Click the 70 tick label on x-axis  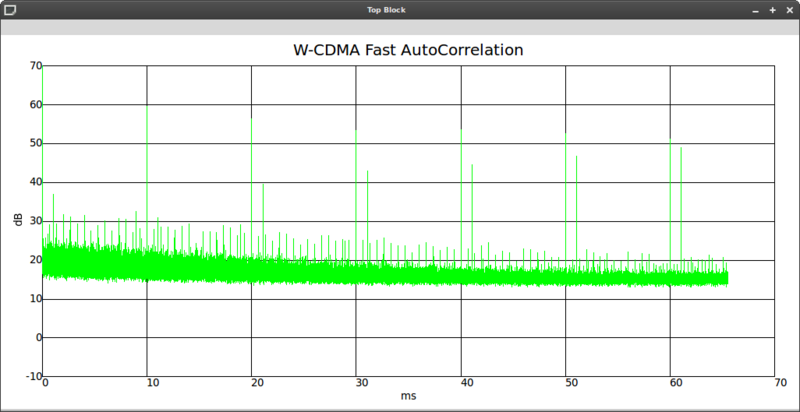[775, 384]
